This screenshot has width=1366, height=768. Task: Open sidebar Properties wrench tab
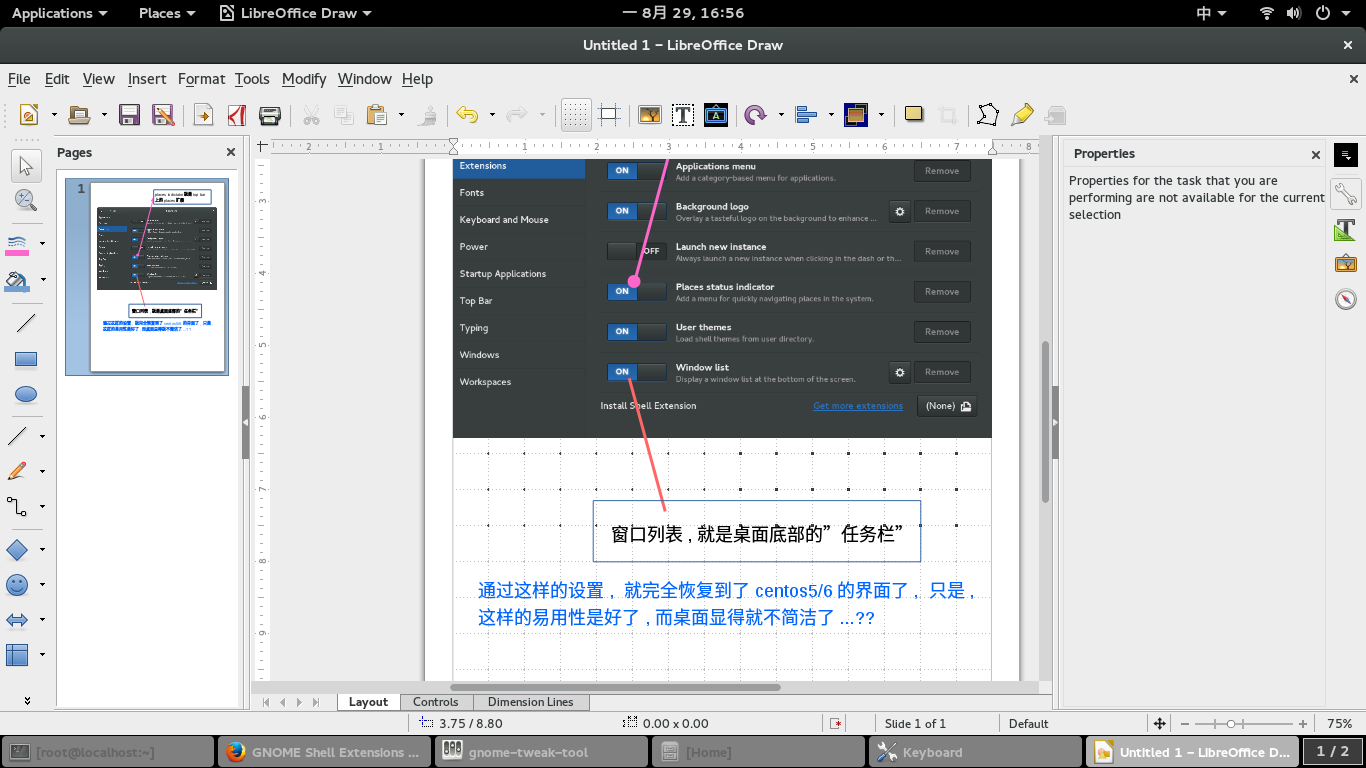(x=1346, y=193)
